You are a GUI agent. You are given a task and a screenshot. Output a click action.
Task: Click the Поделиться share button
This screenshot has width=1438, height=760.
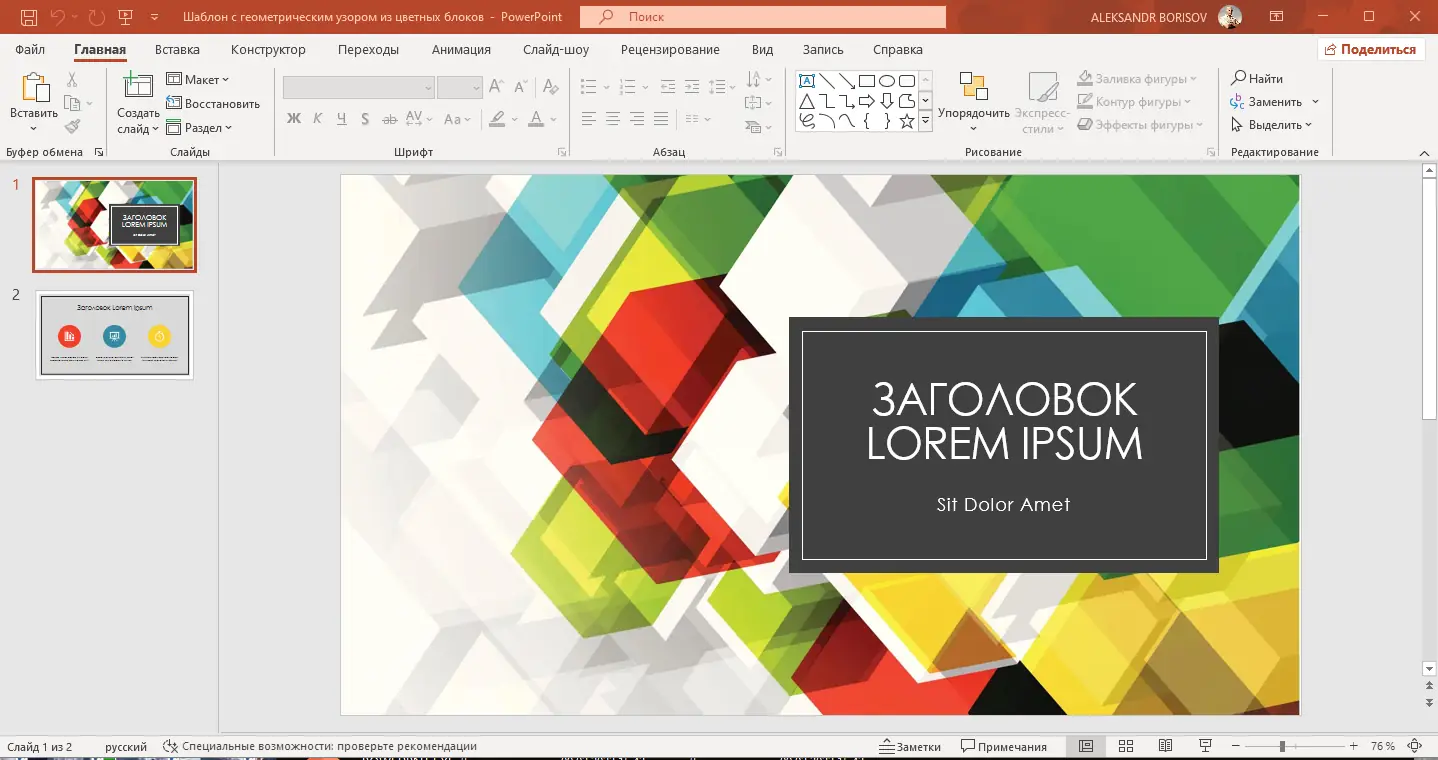pos(1370,49)
